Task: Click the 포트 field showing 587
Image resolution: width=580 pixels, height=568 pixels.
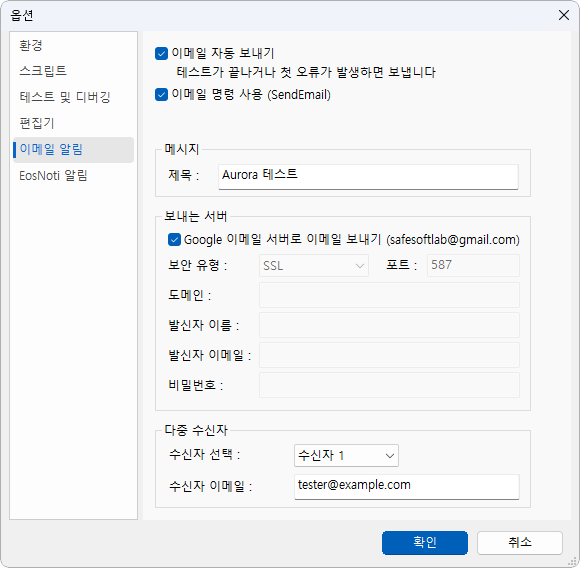Action: click(473, 265)
